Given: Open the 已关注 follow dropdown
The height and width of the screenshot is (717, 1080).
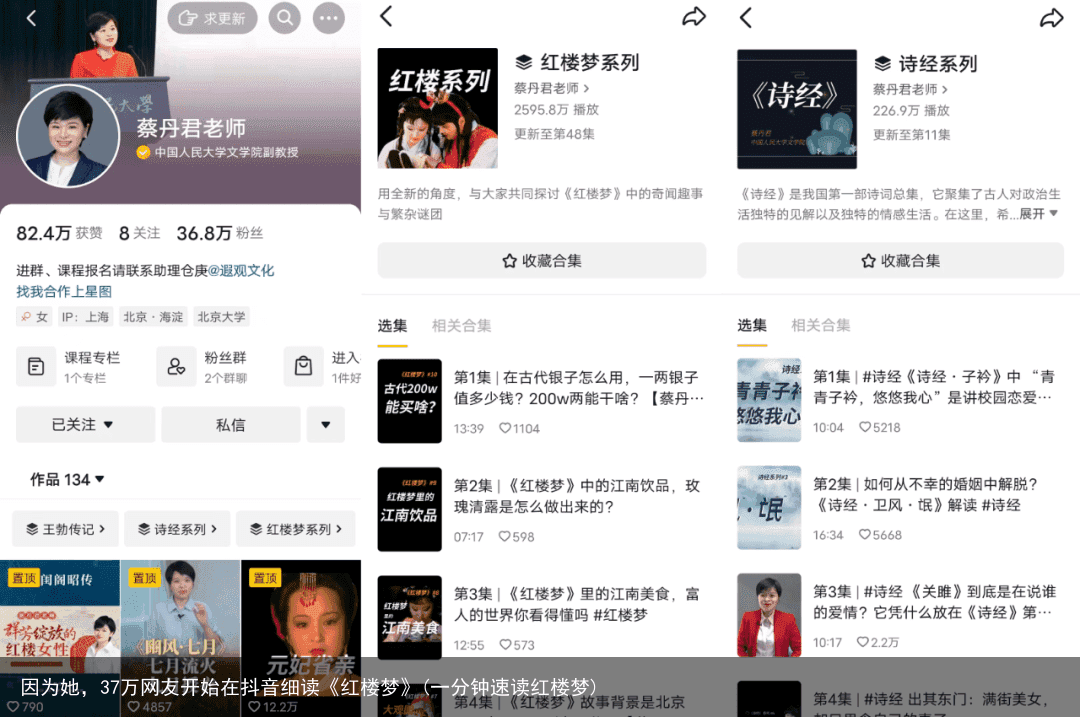Looking at the screenshot, I should point(85,425).
